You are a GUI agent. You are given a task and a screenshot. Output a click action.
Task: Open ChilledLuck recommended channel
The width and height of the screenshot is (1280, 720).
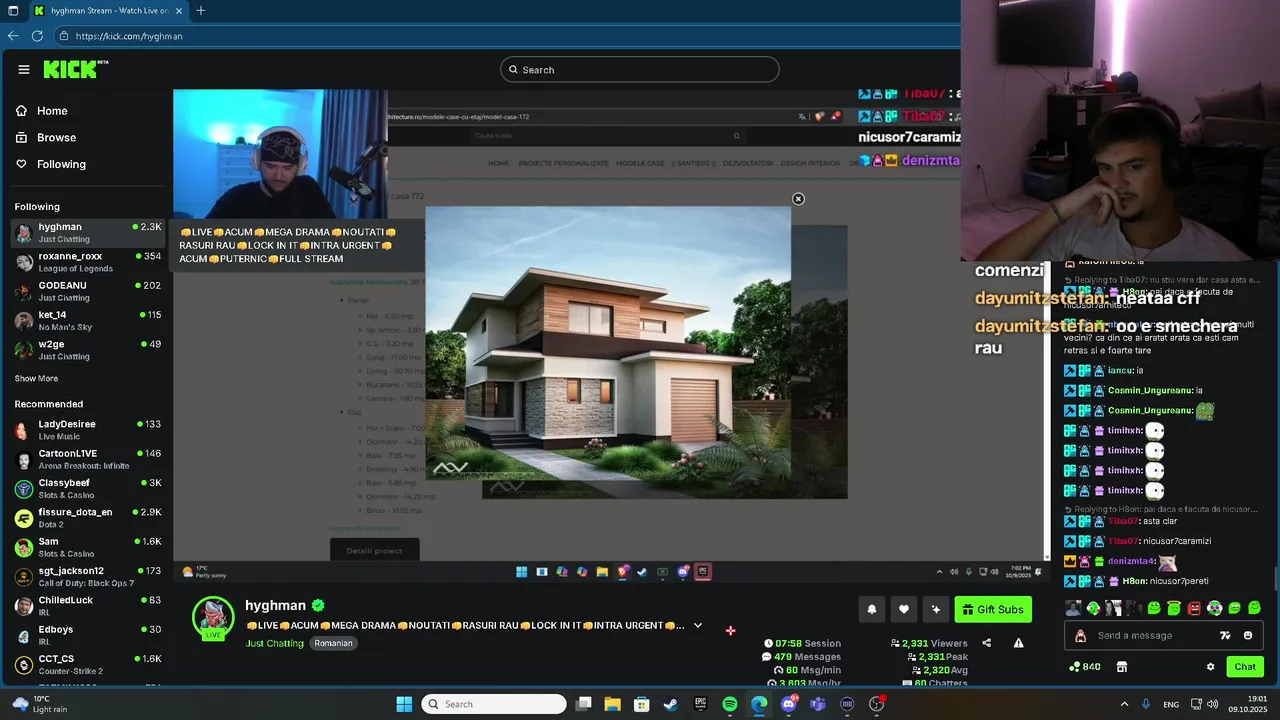88,606
